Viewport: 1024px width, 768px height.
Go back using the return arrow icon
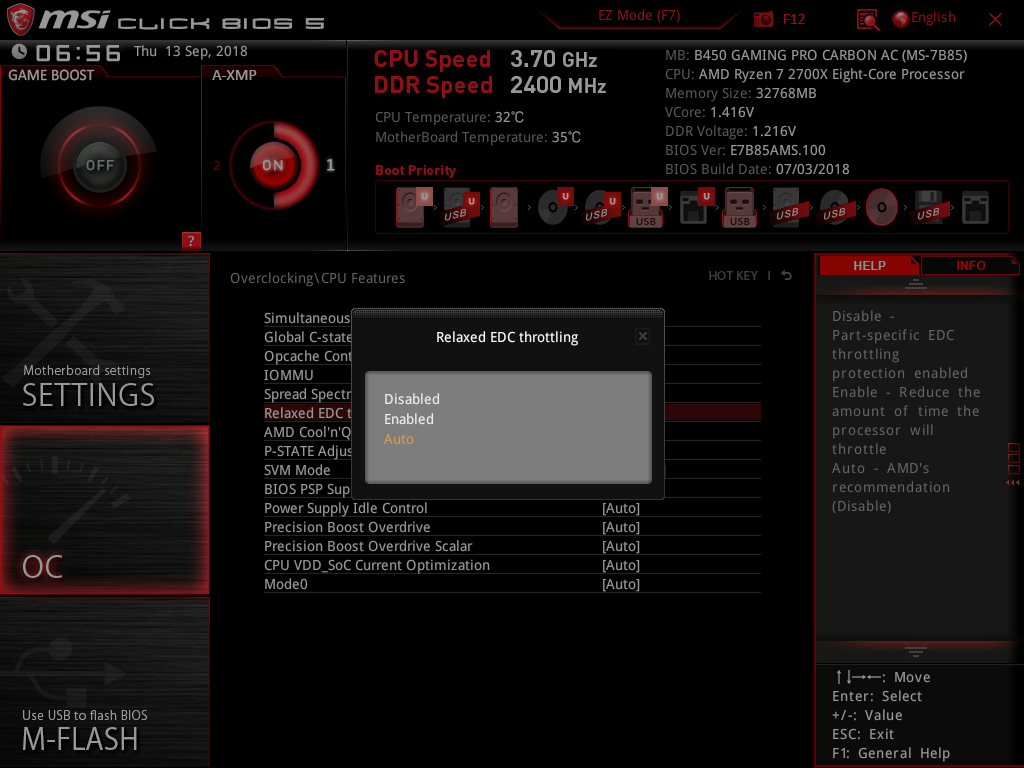(x=787, y=276)
